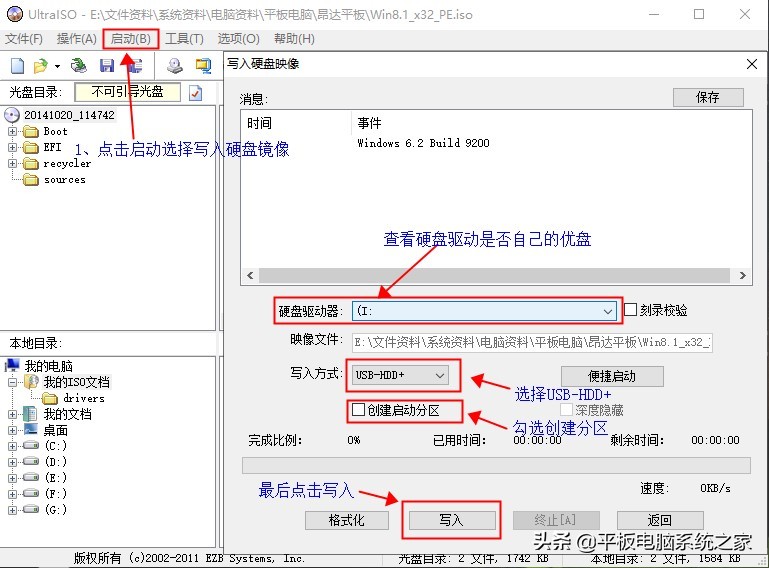This screenshot has height=568, width=769.
Task: Open the 操作(A) menu
Action: click(77, 39)
